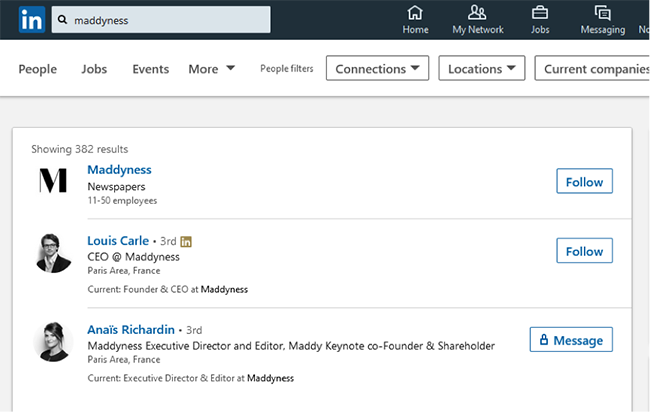Open the Home navigation icon
The image size is (650, 412).
coord(415,13)
